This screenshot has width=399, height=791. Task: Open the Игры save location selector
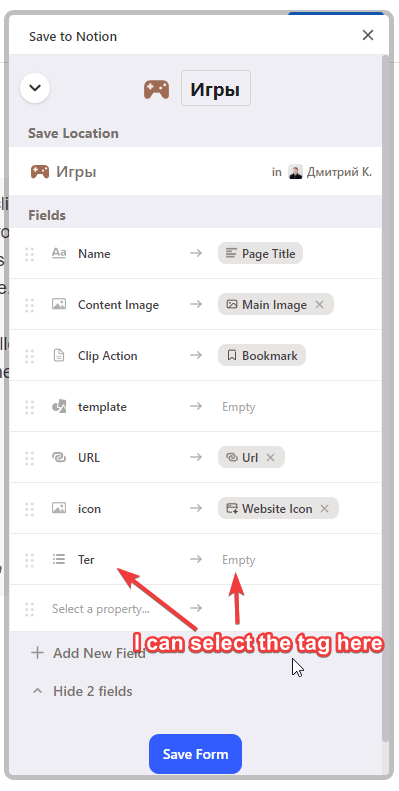196,172
